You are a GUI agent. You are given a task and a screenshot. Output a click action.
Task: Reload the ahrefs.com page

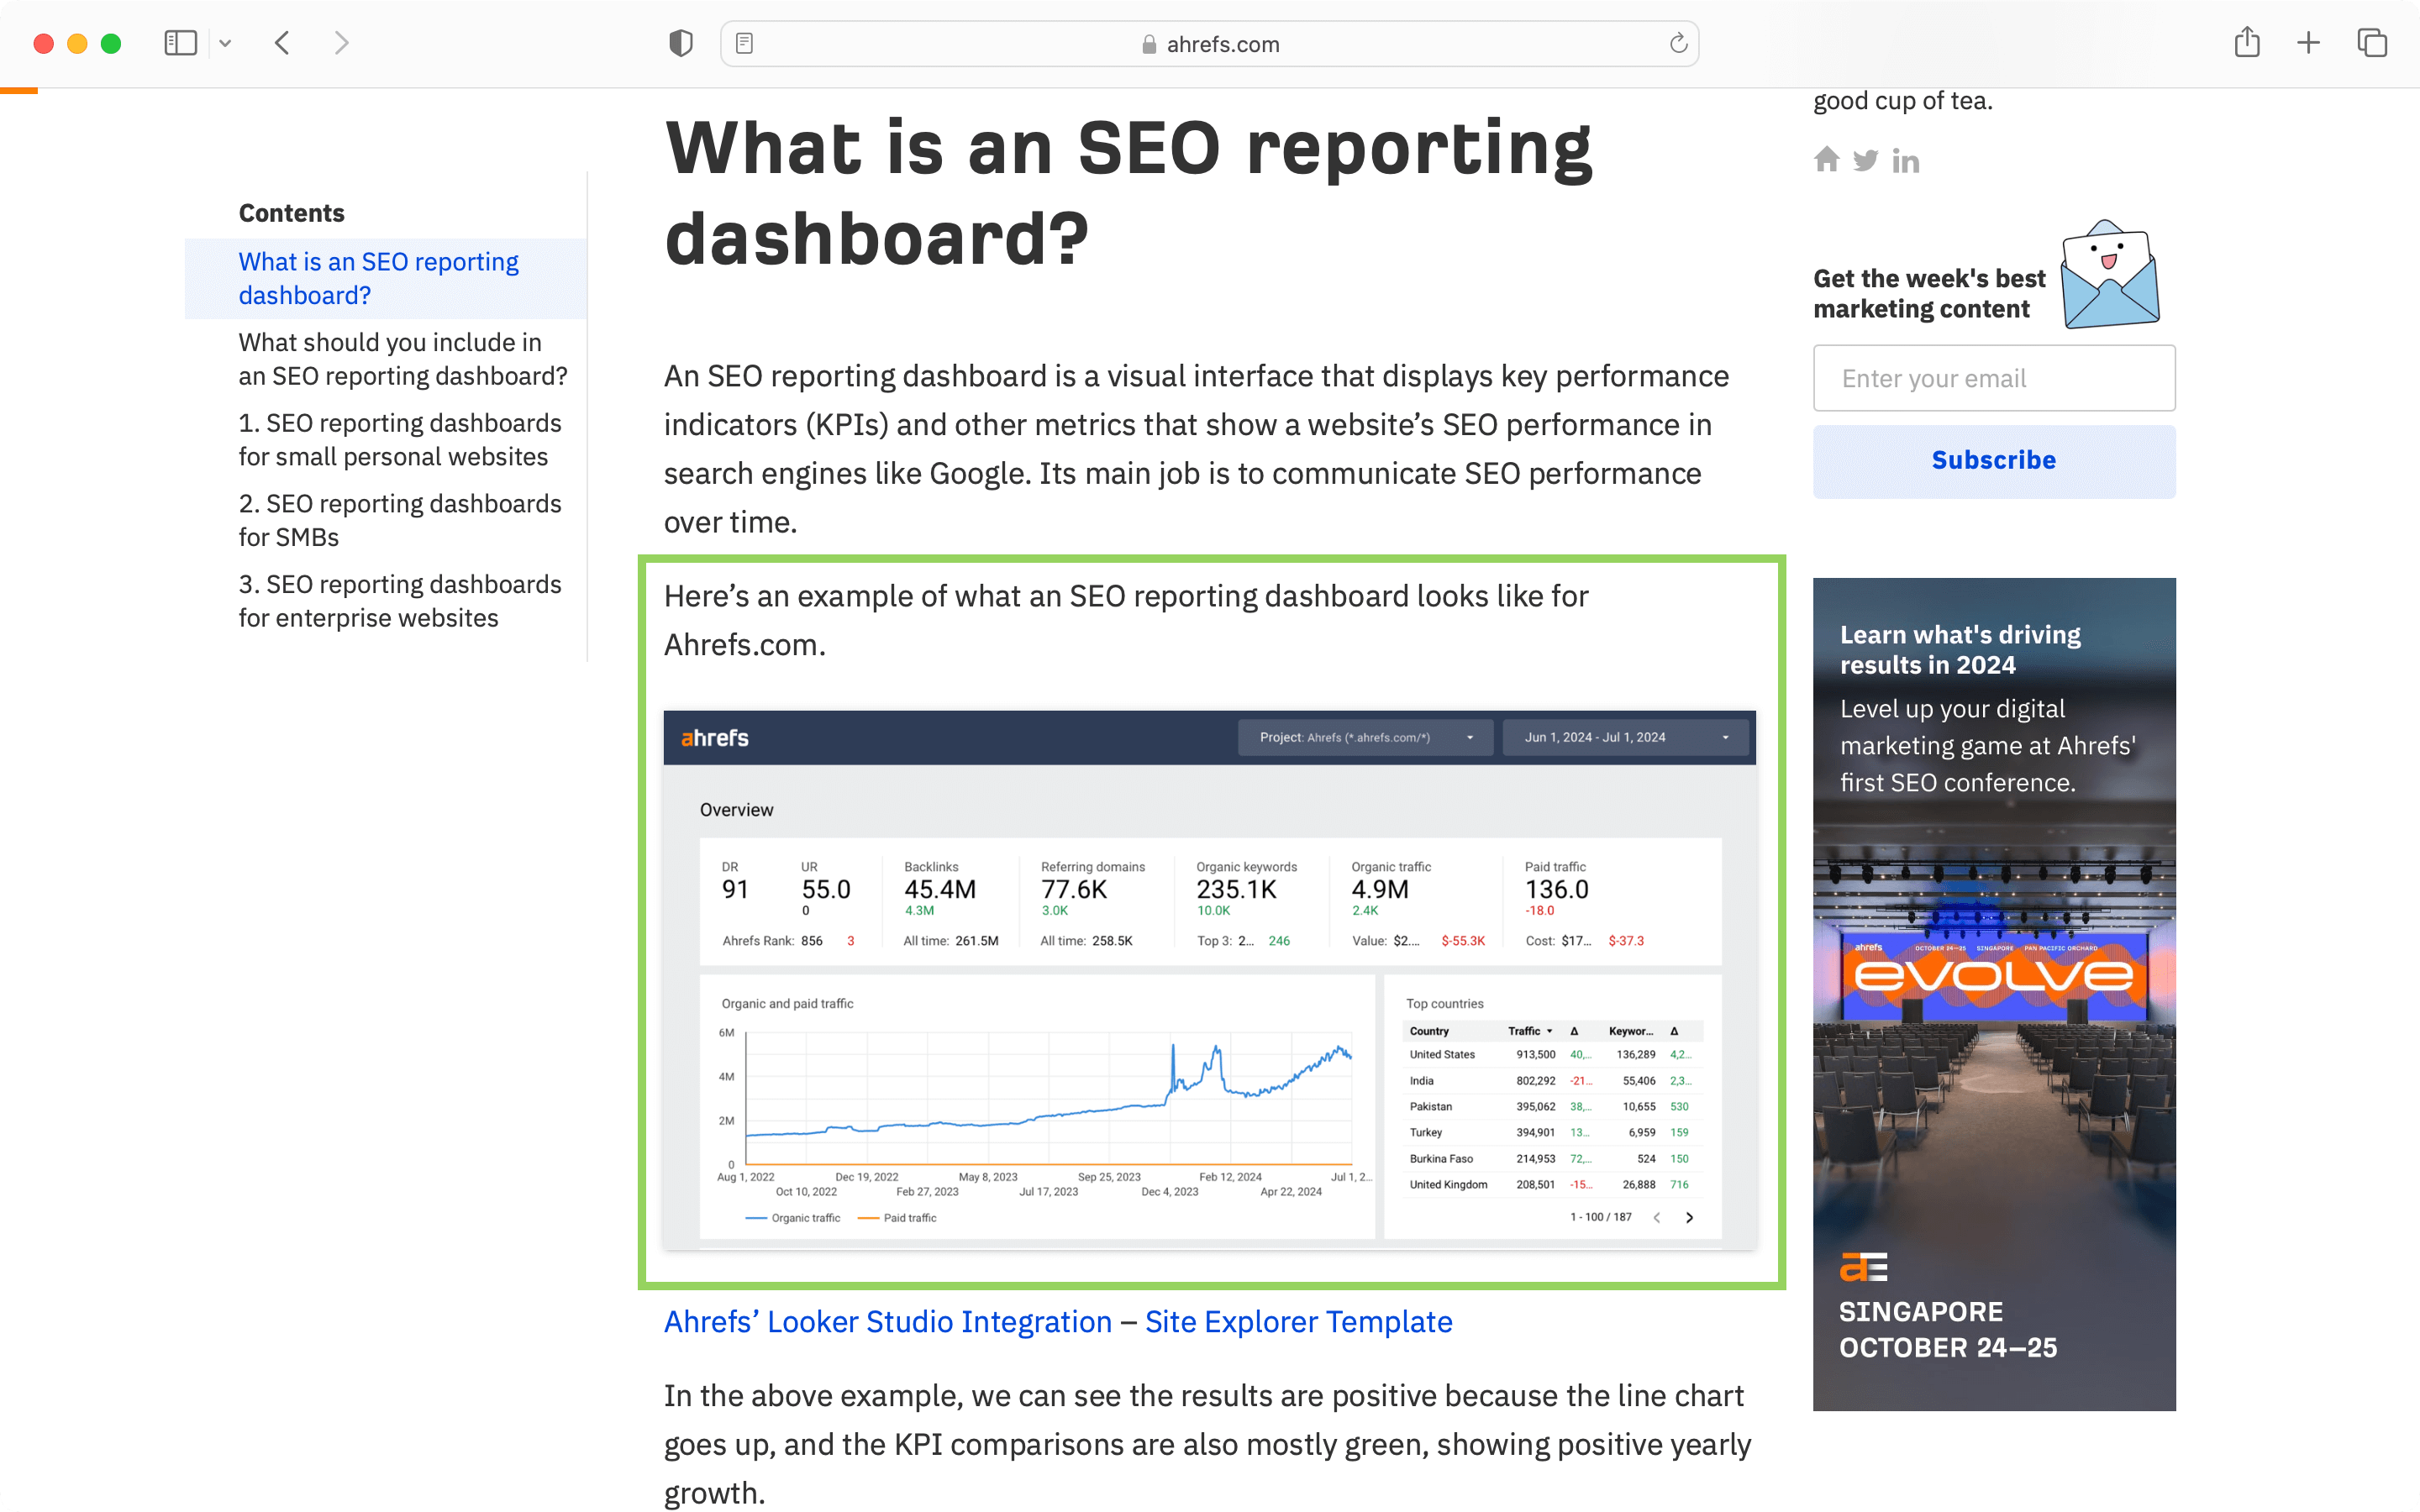point(1678,43)
